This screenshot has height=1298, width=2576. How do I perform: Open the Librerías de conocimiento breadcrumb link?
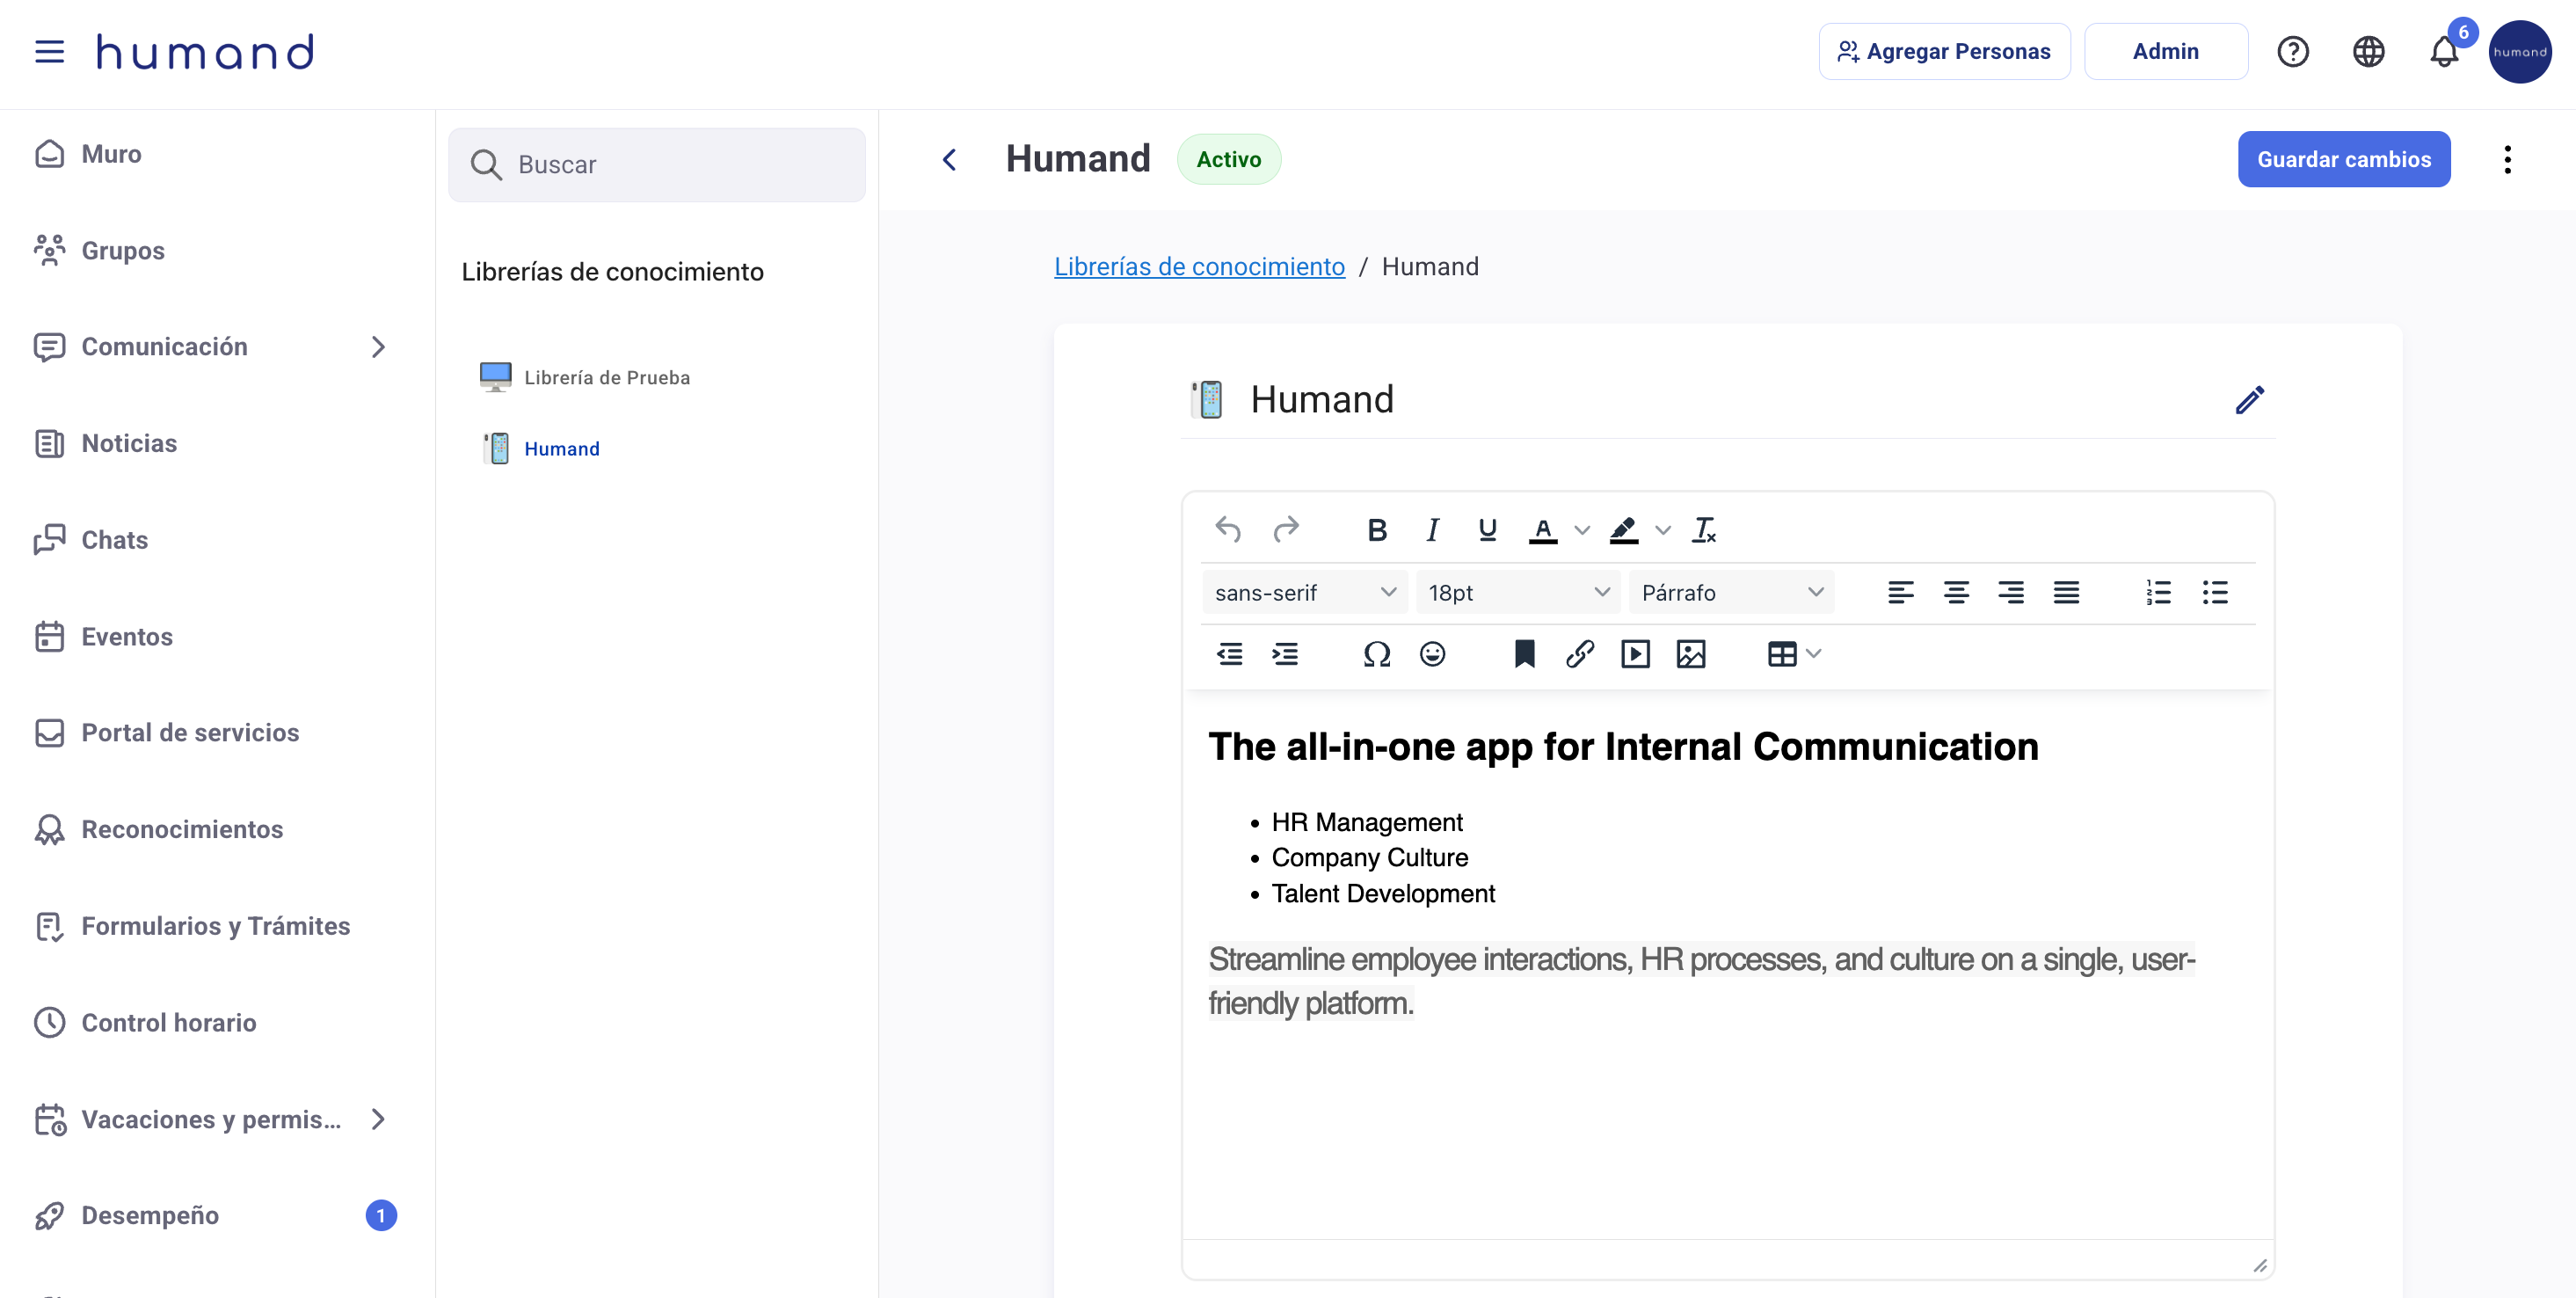[1199, 267]
